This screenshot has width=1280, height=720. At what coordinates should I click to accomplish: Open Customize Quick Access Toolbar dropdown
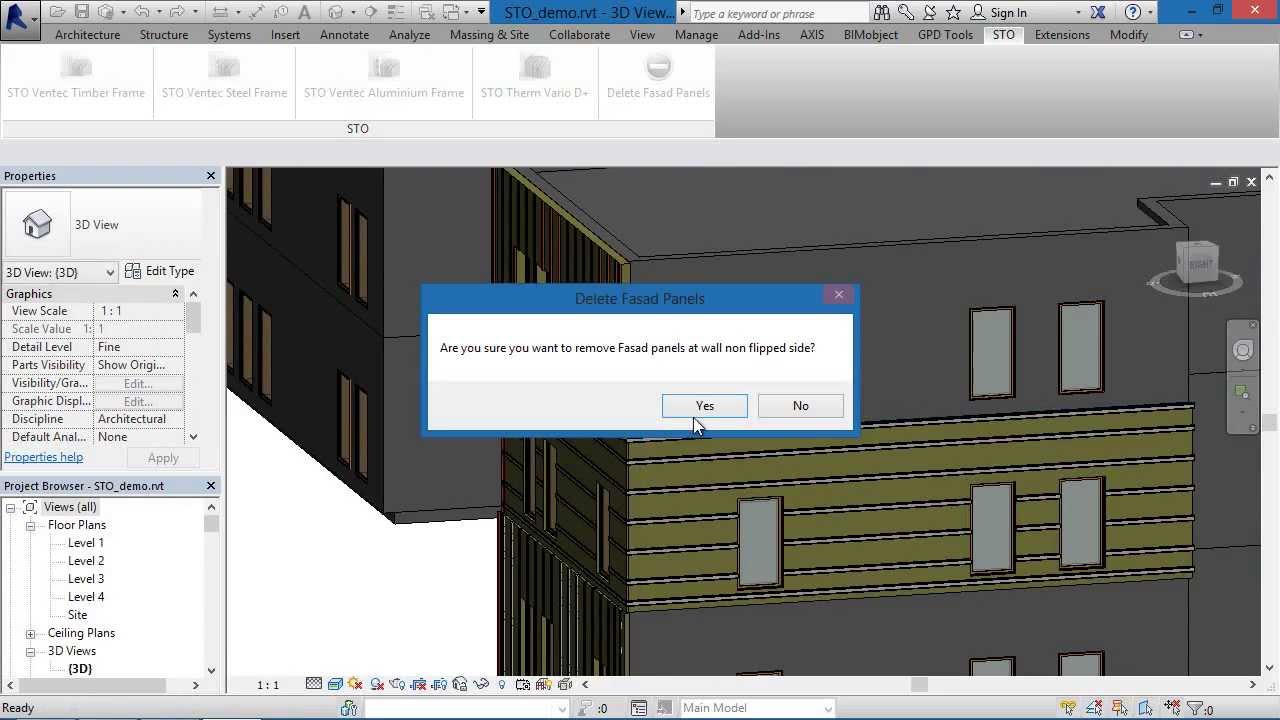(x=482, y=13)
